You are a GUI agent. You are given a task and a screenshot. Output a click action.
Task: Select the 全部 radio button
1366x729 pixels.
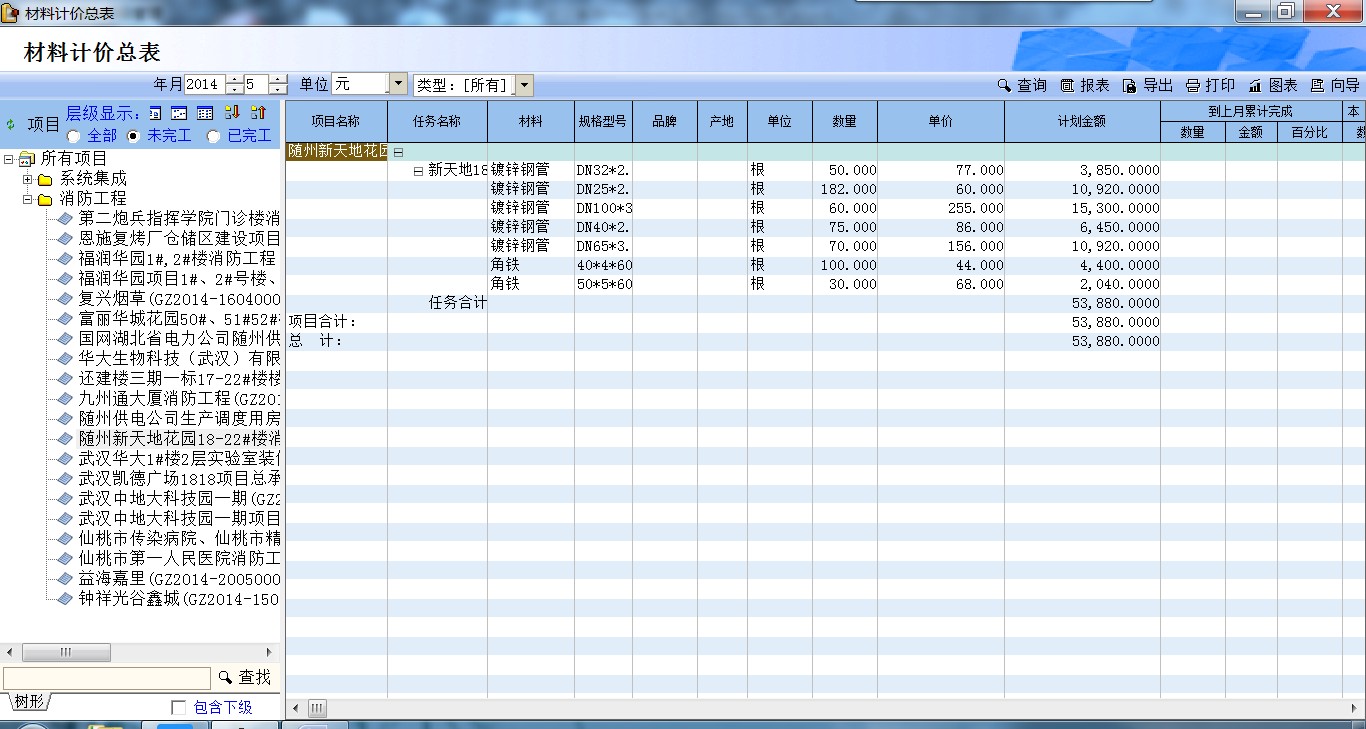click(74, 136)
